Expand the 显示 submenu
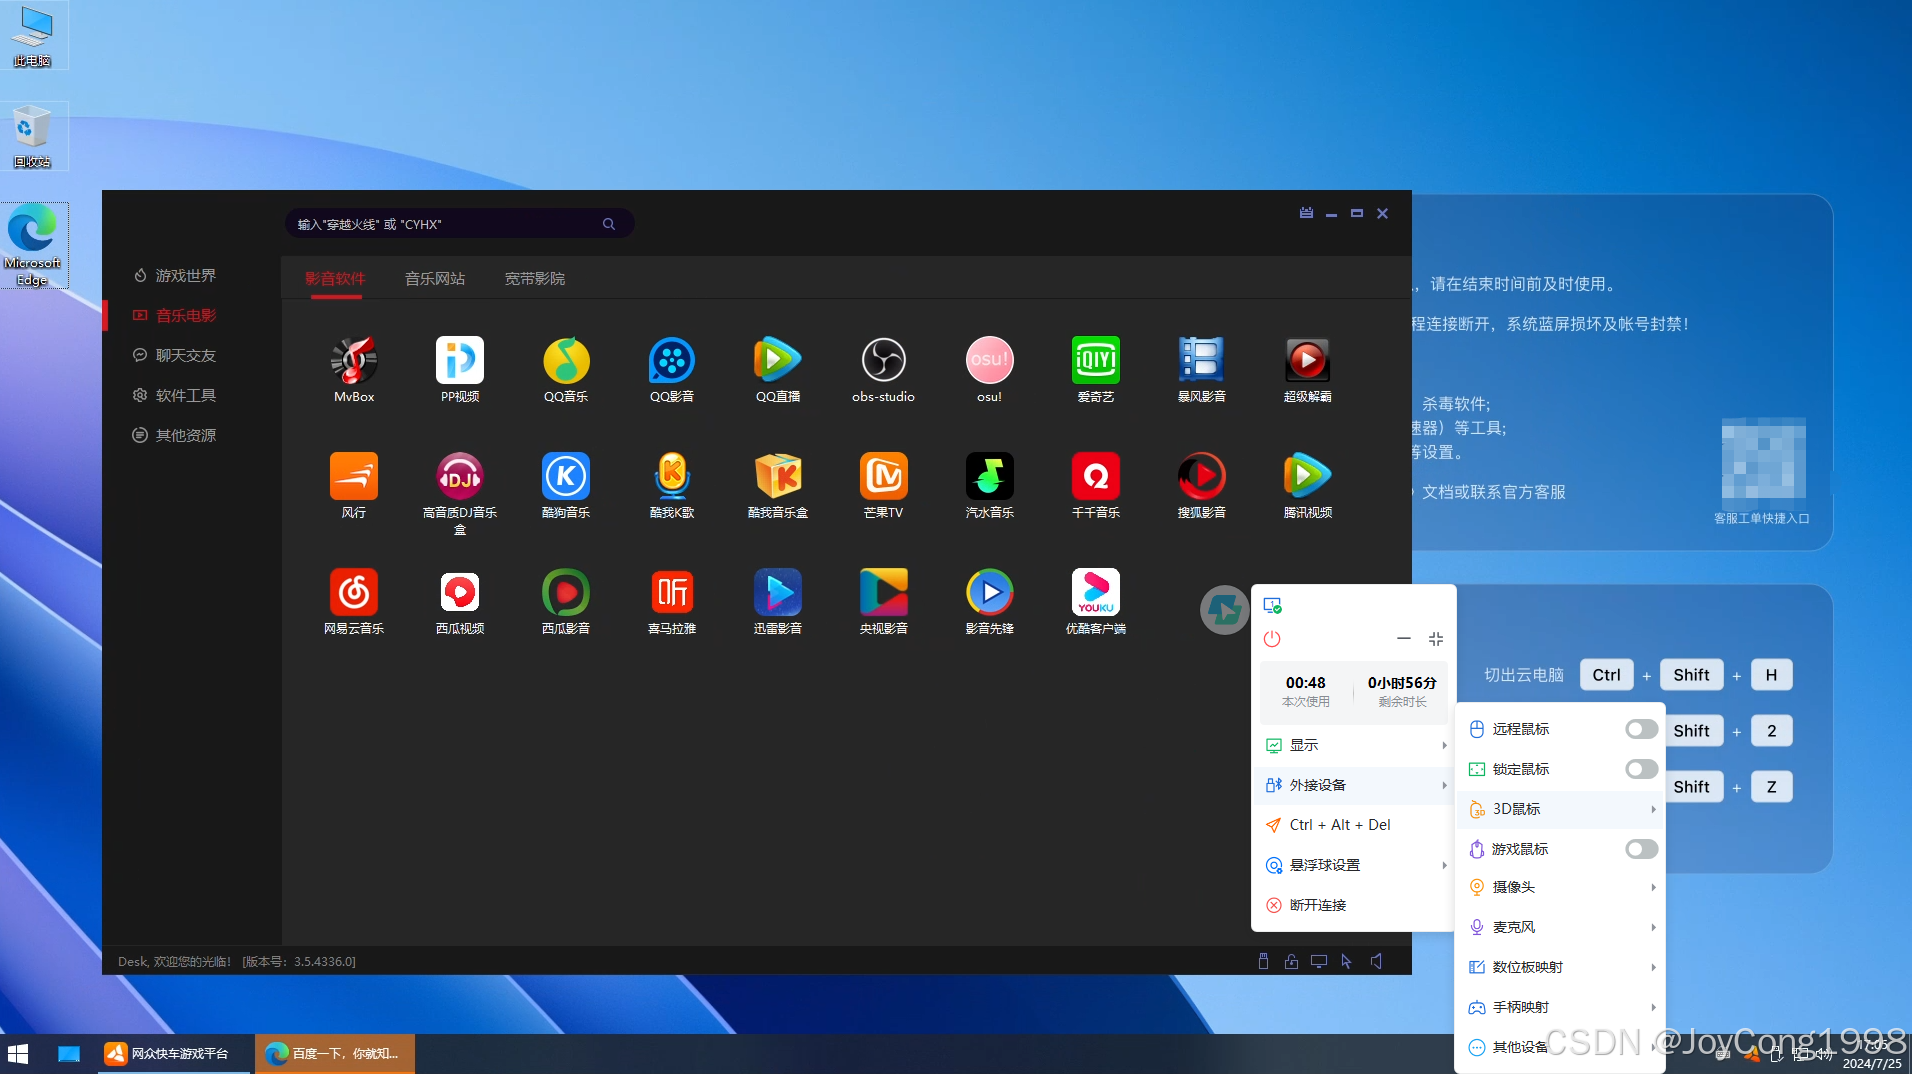Screen dimensions: 1912x1074 pos(1355,745)
